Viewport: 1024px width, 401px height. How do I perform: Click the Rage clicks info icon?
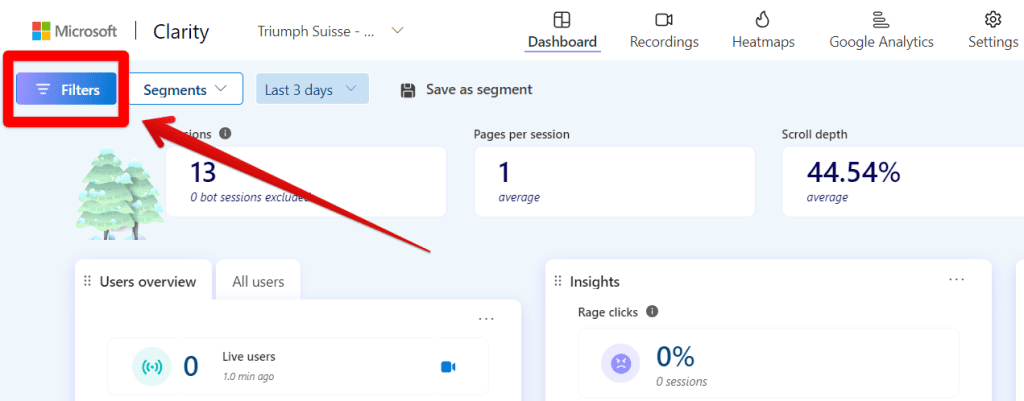652,312
